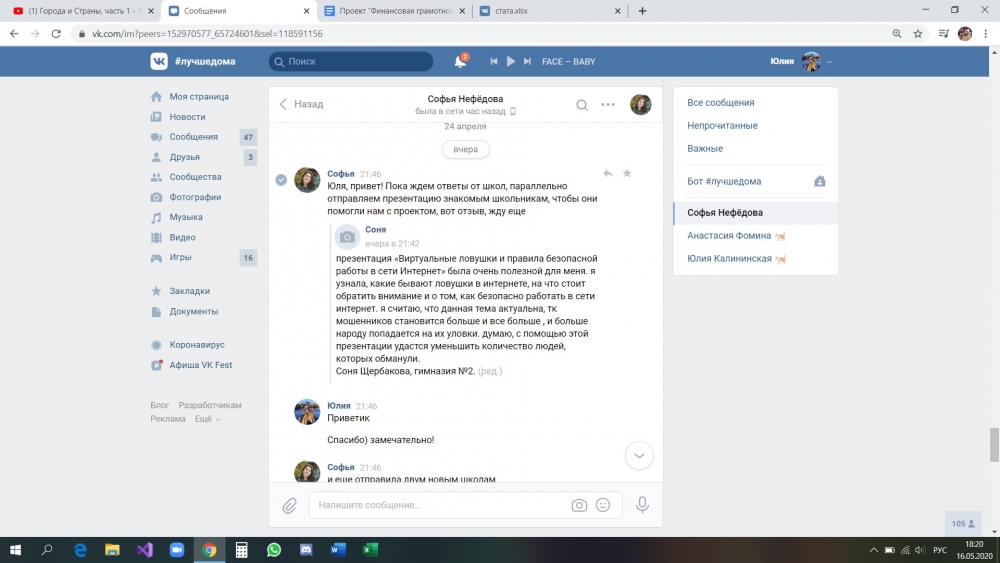Open Chrome zoom magnifier icon in address bar
This screenshot has width=1000, height=563.
point(897,34)
